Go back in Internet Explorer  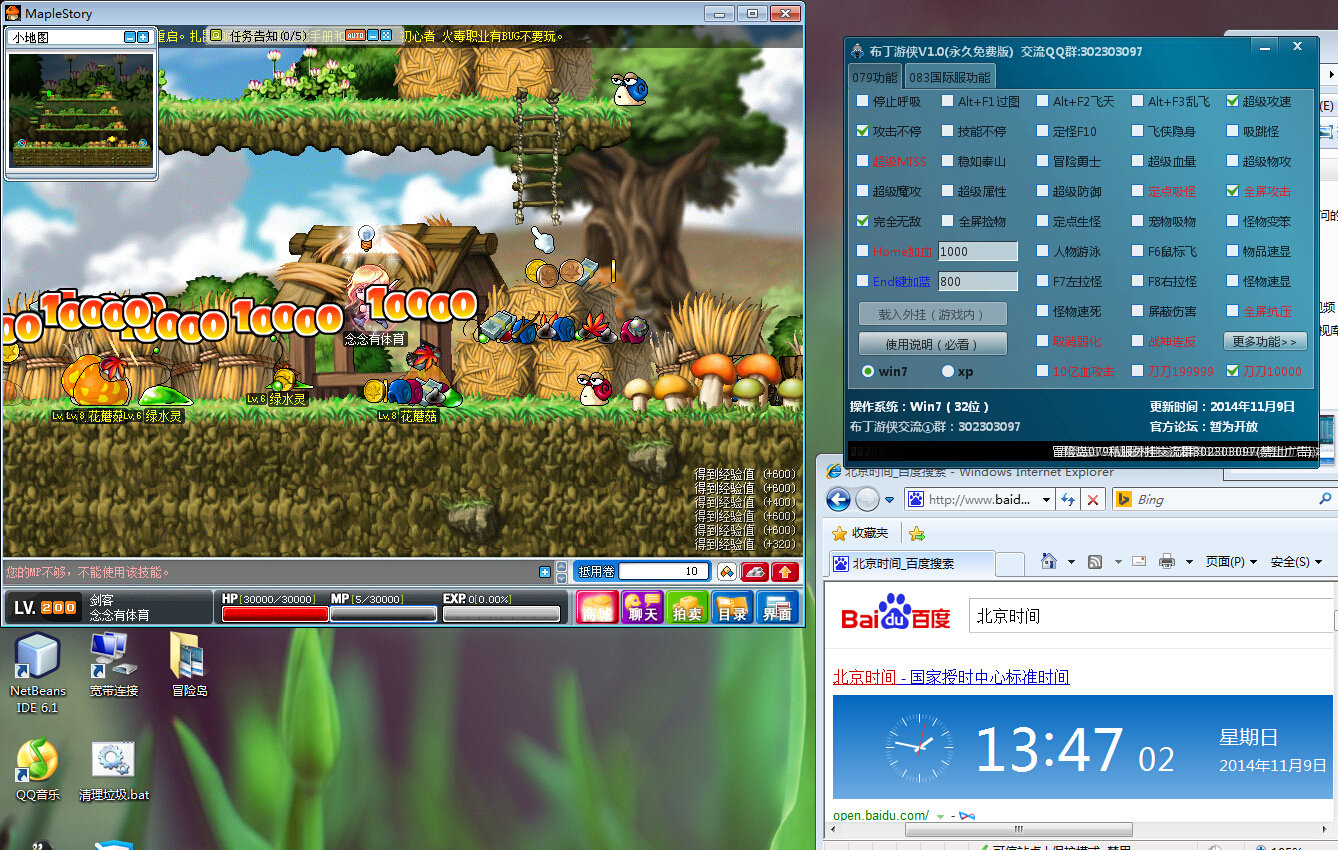(839, 500)
